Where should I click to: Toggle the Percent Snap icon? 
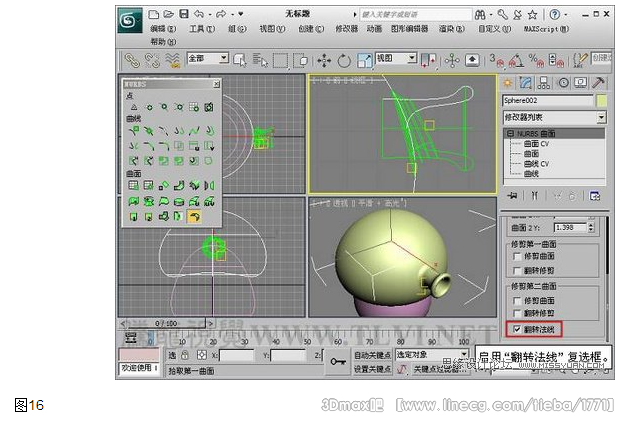536,61
